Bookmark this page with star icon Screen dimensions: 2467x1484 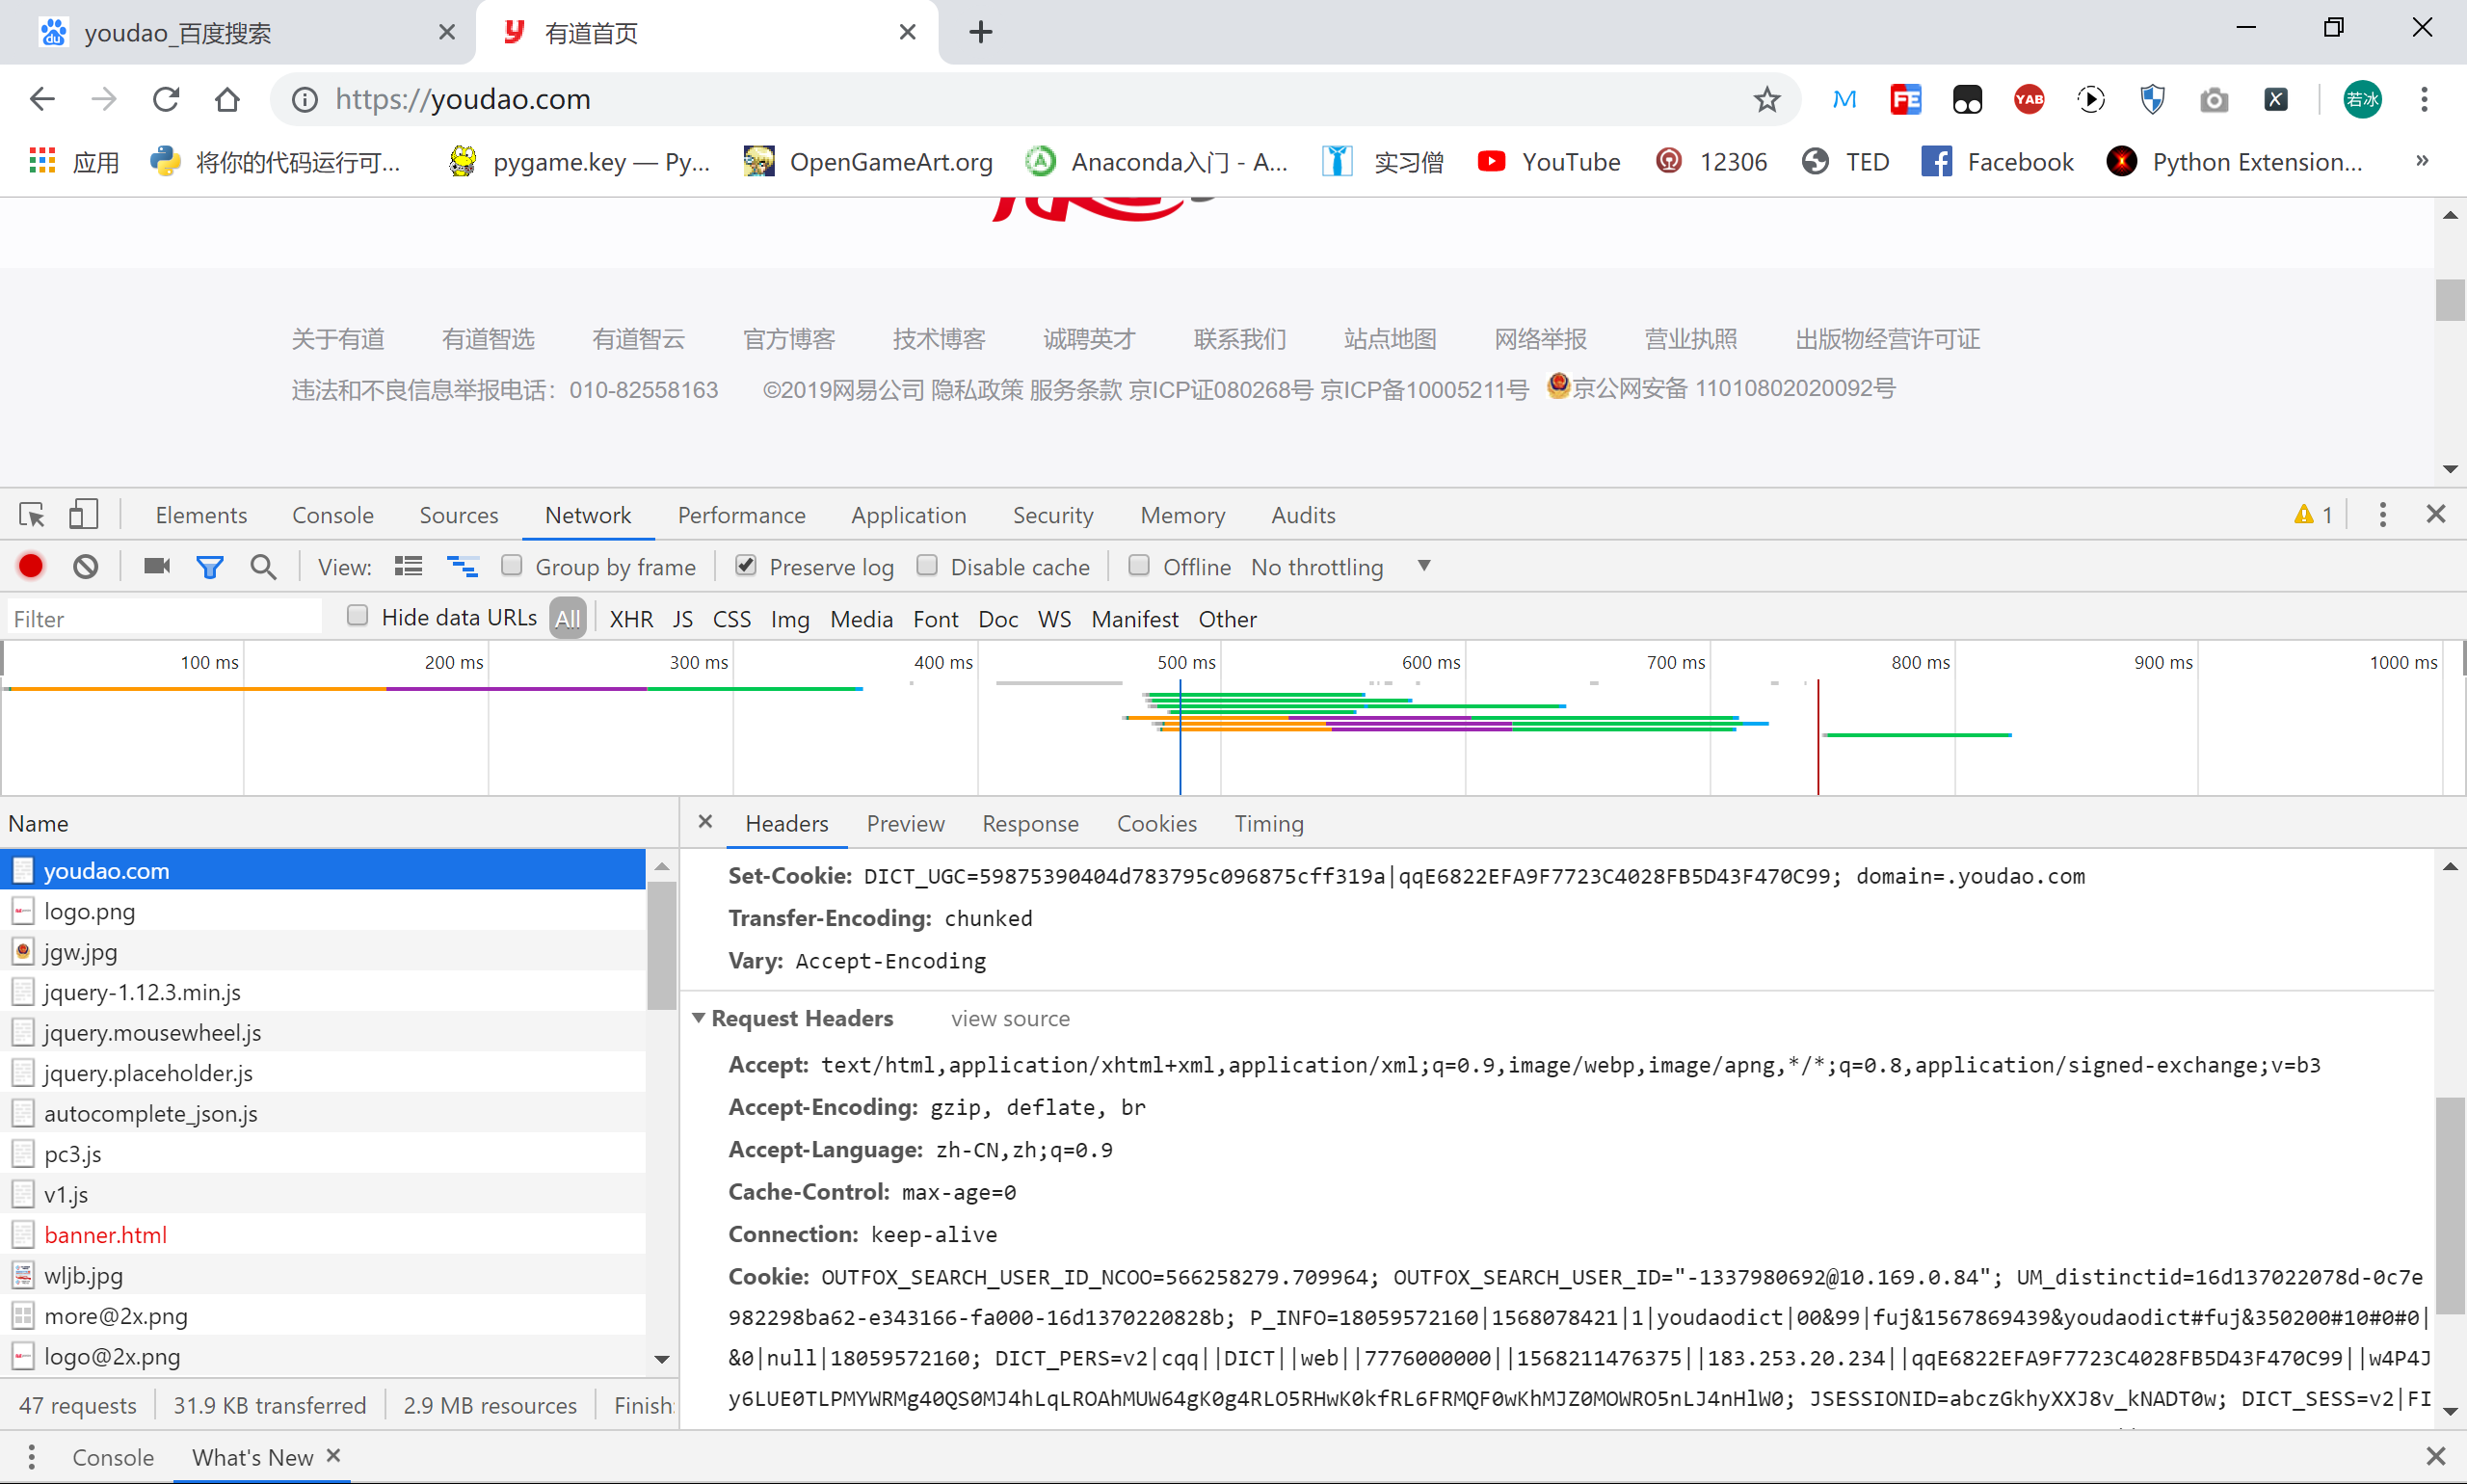(x=1767, y=99)
